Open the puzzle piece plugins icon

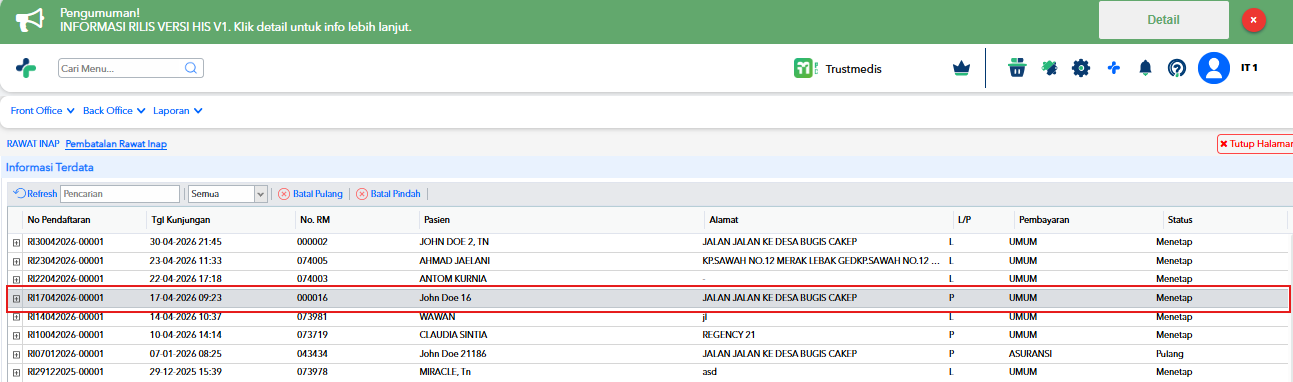(1049, 68)
